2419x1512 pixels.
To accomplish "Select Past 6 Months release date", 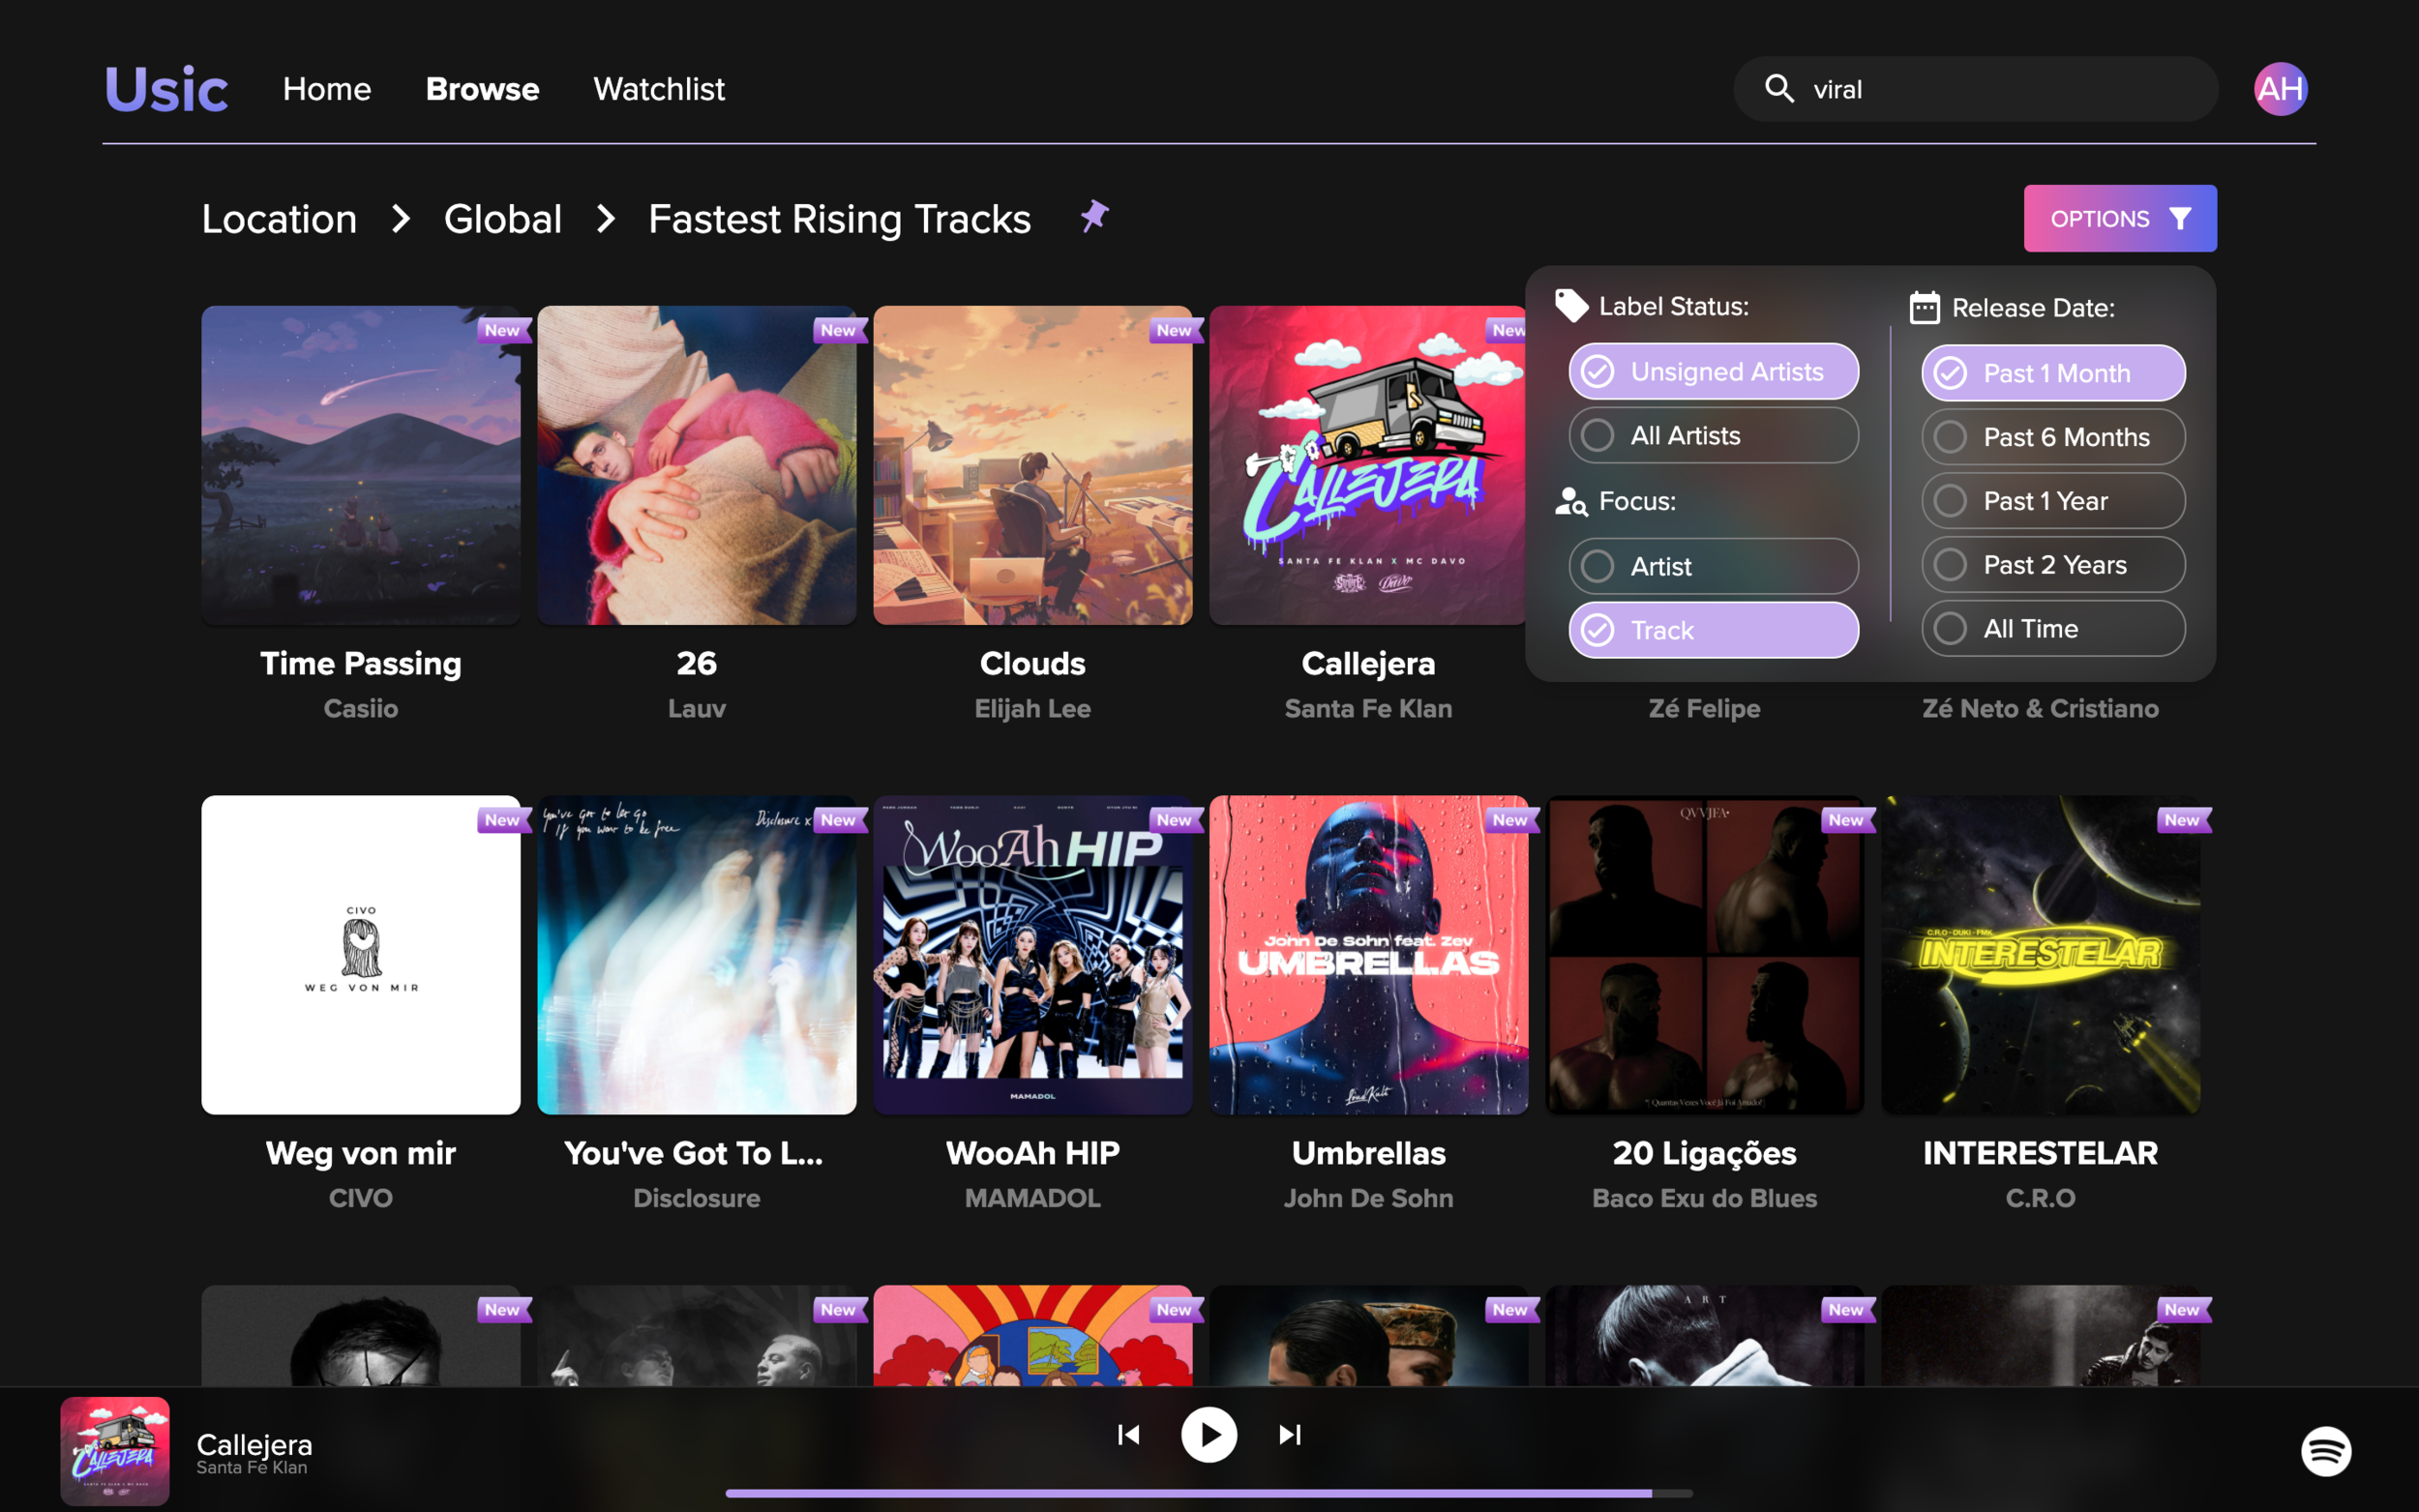I will [2052, 437].
